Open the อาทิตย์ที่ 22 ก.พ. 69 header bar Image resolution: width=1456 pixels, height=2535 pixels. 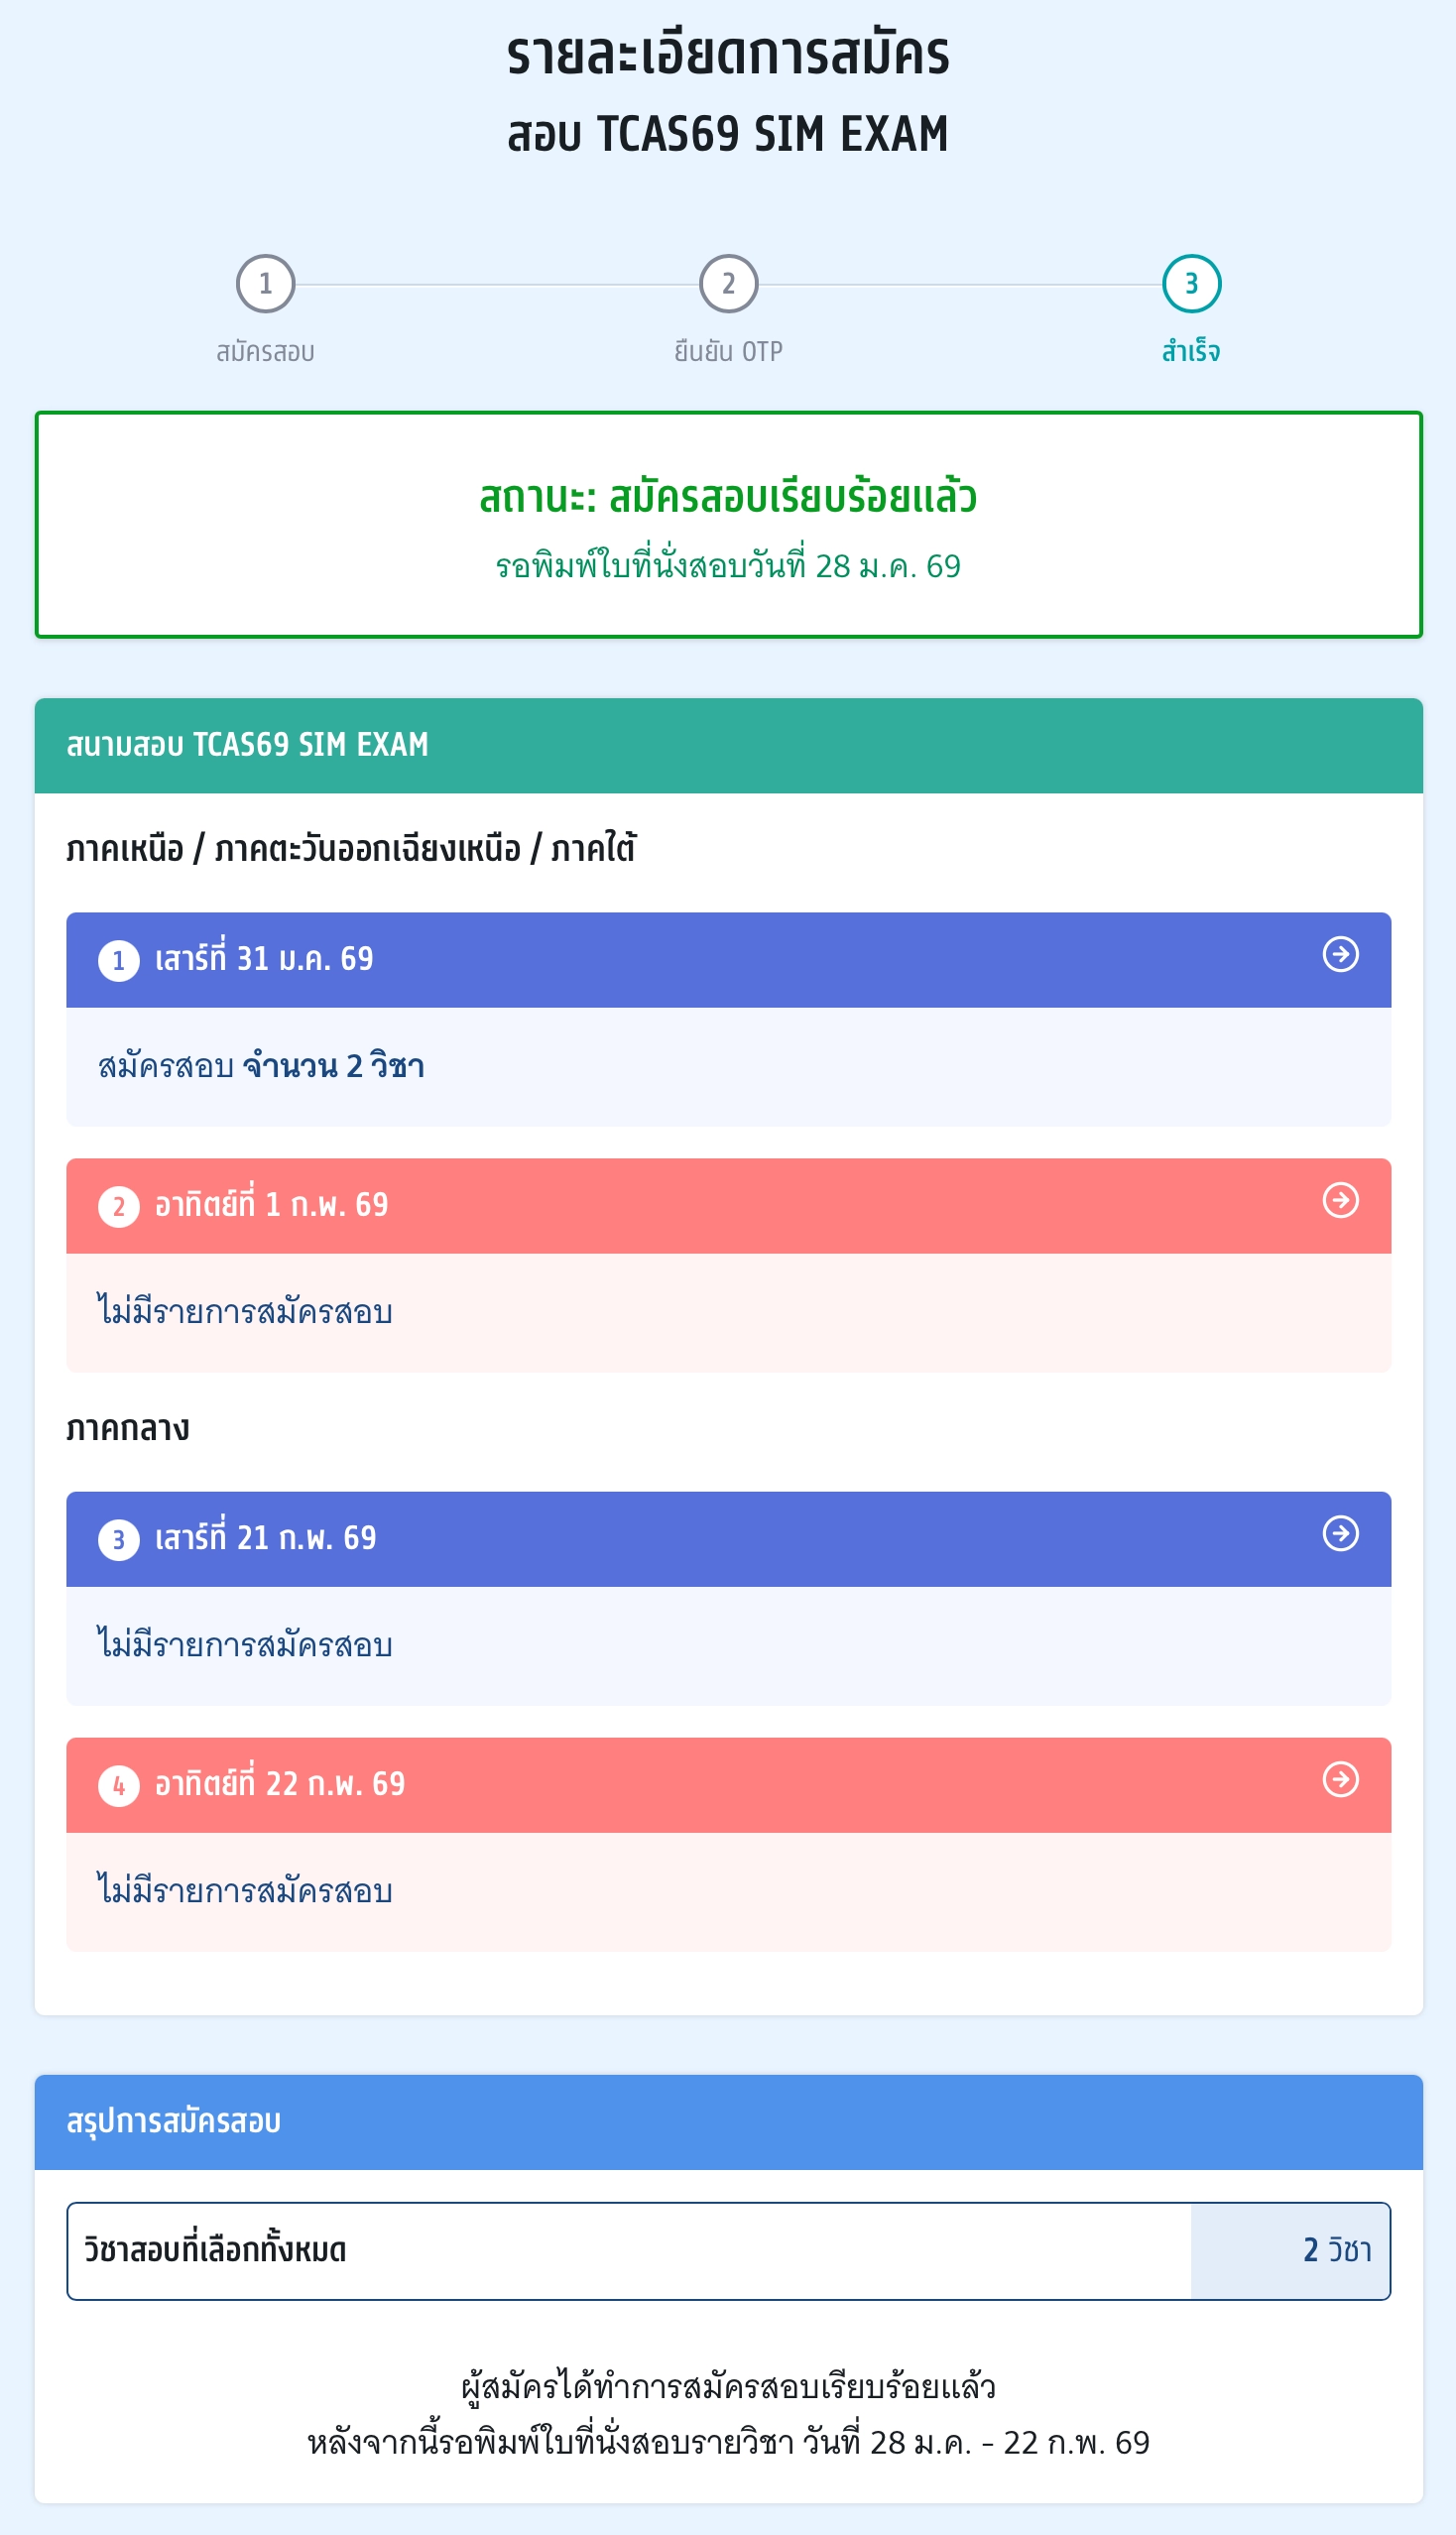[x=728, y=1785]
